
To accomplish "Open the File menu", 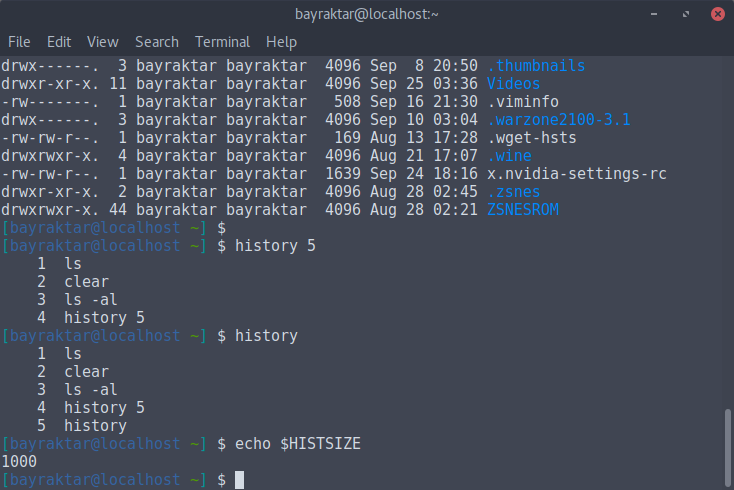I will [x=19, y=42].
